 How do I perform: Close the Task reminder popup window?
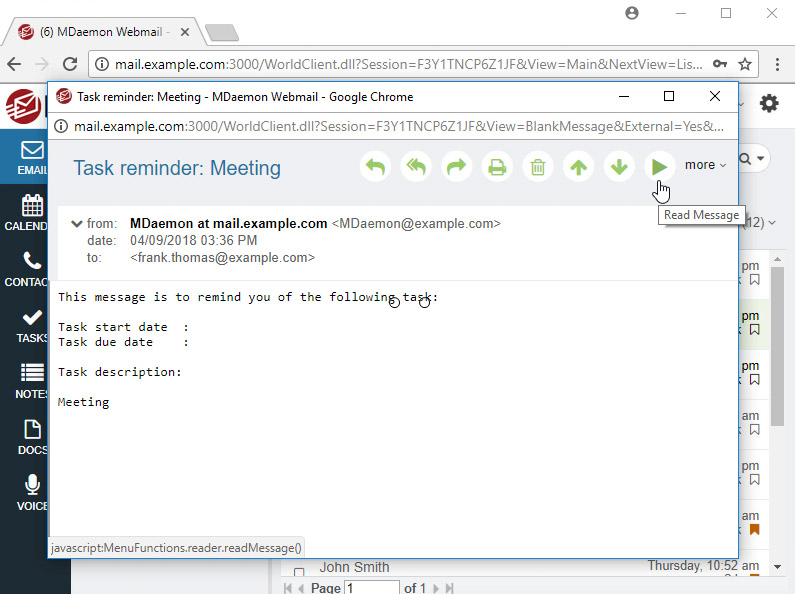click(x=715, y=96)
